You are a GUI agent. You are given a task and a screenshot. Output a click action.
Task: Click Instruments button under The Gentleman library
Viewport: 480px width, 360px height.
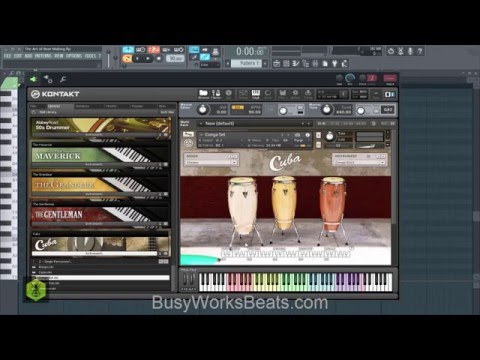(x=94, y=224)
